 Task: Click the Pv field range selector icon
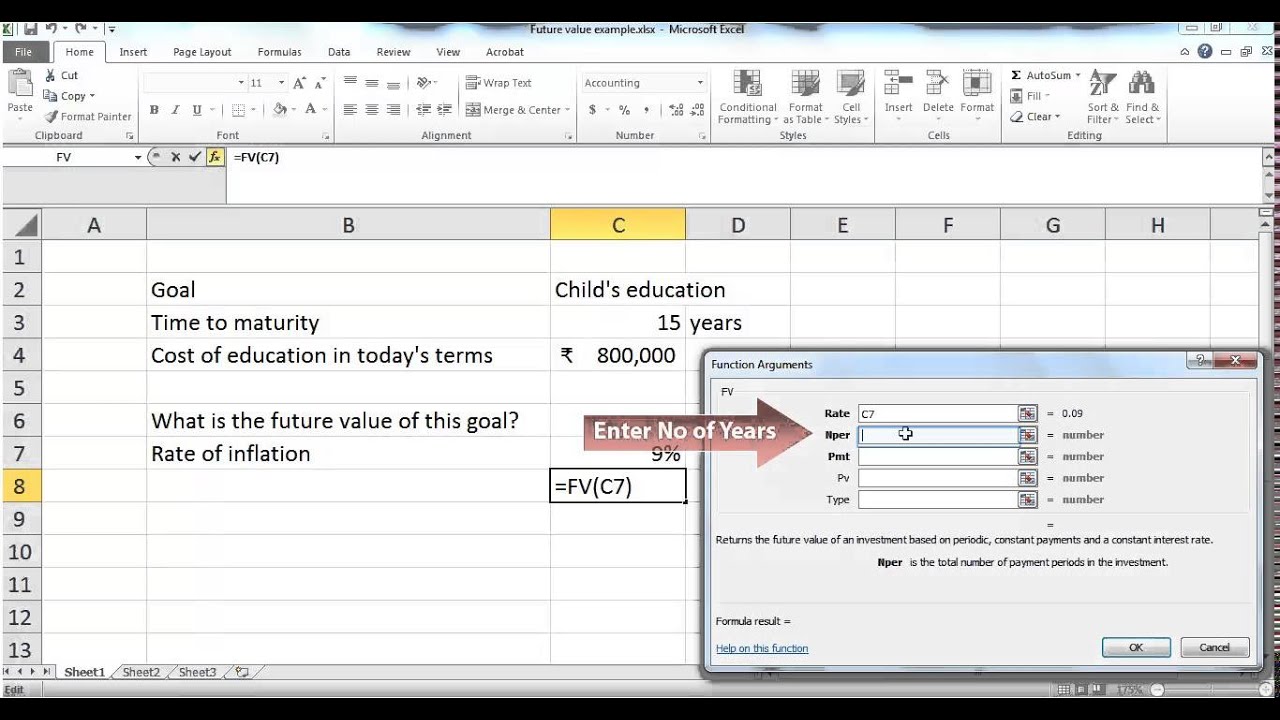pyautogui.click(x=1027, y=478)
